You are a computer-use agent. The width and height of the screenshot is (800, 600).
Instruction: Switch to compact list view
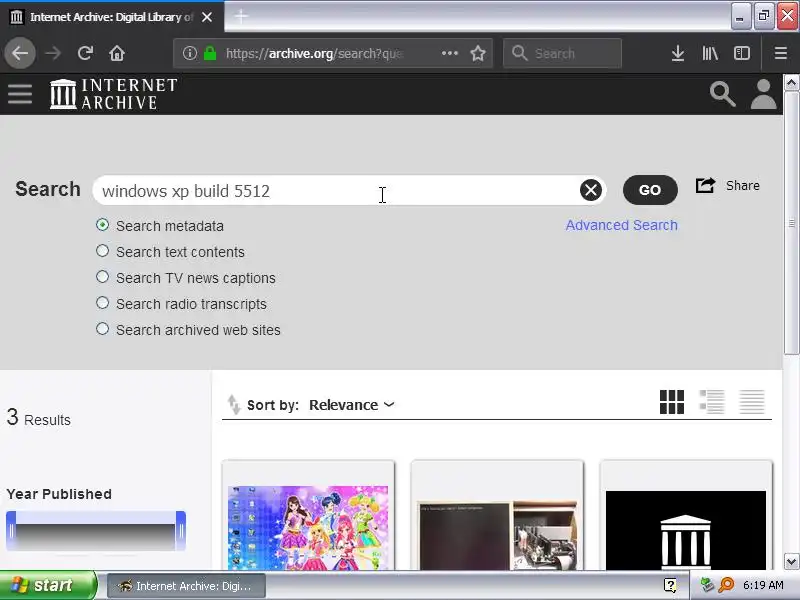752,402
